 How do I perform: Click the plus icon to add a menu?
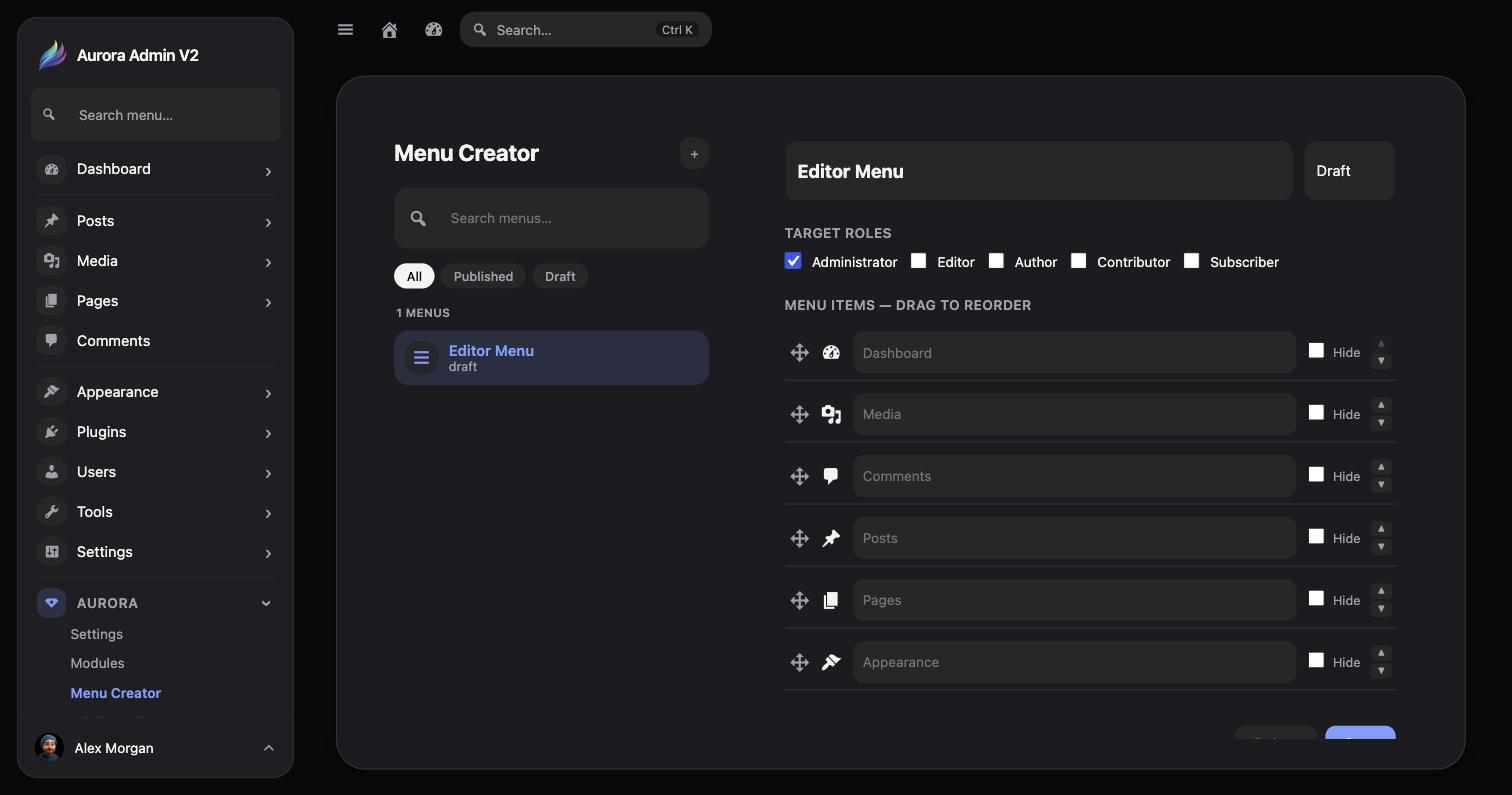tap(694, 153)
